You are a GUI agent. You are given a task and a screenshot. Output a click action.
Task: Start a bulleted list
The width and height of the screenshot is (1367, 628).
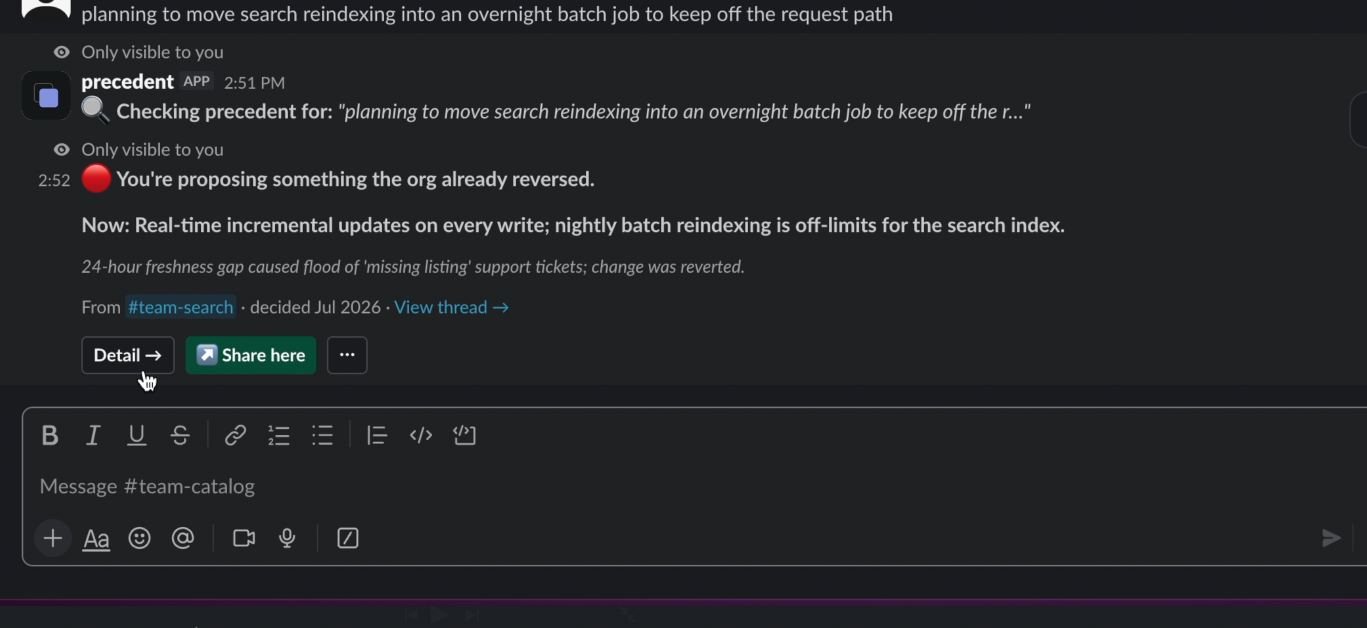pos(322,435)
